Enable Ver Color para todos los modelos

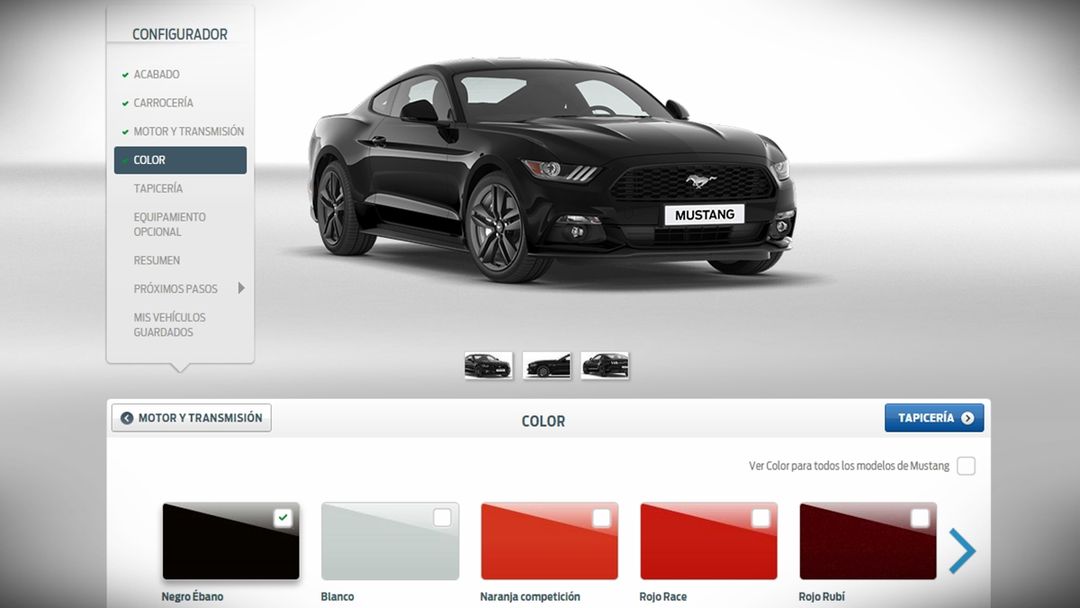[966, 466]
